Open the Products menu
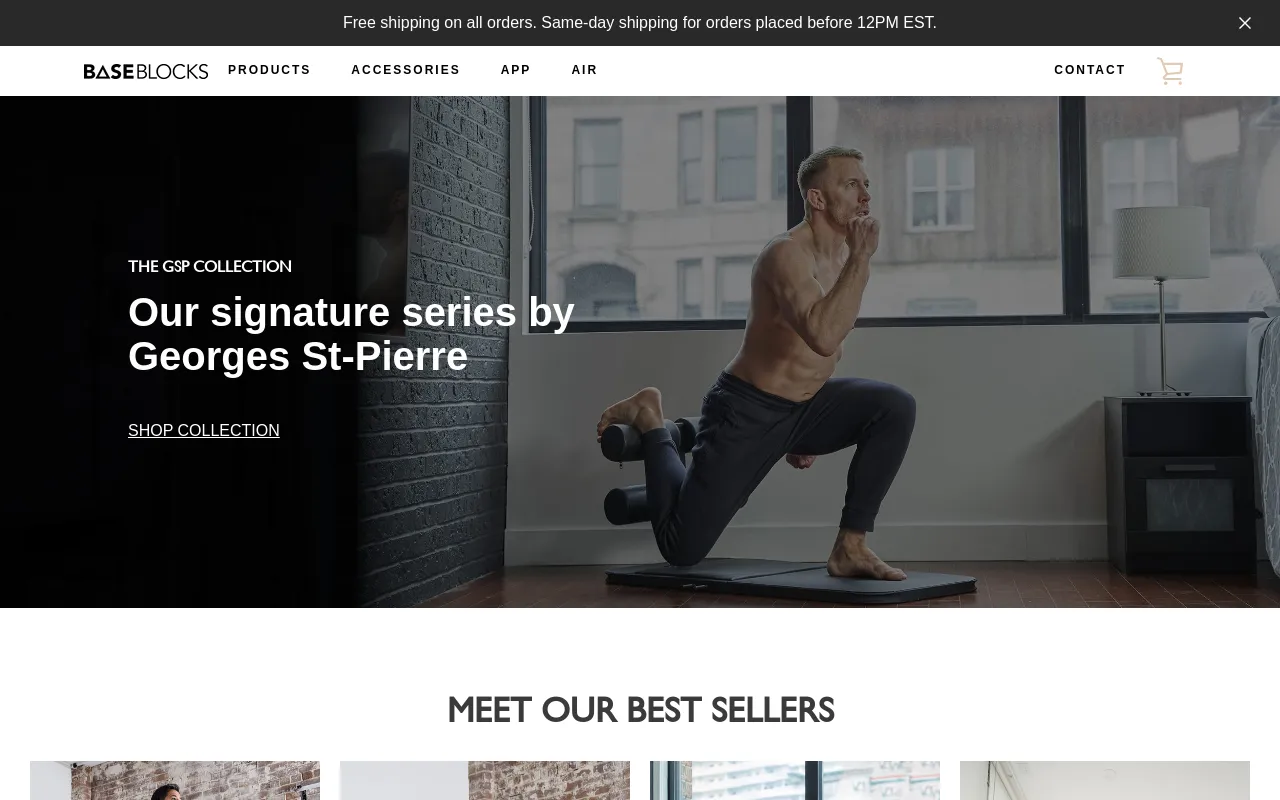Viewport: 1280px width, 800px height. pyautogui.click(x=269, y=70)
